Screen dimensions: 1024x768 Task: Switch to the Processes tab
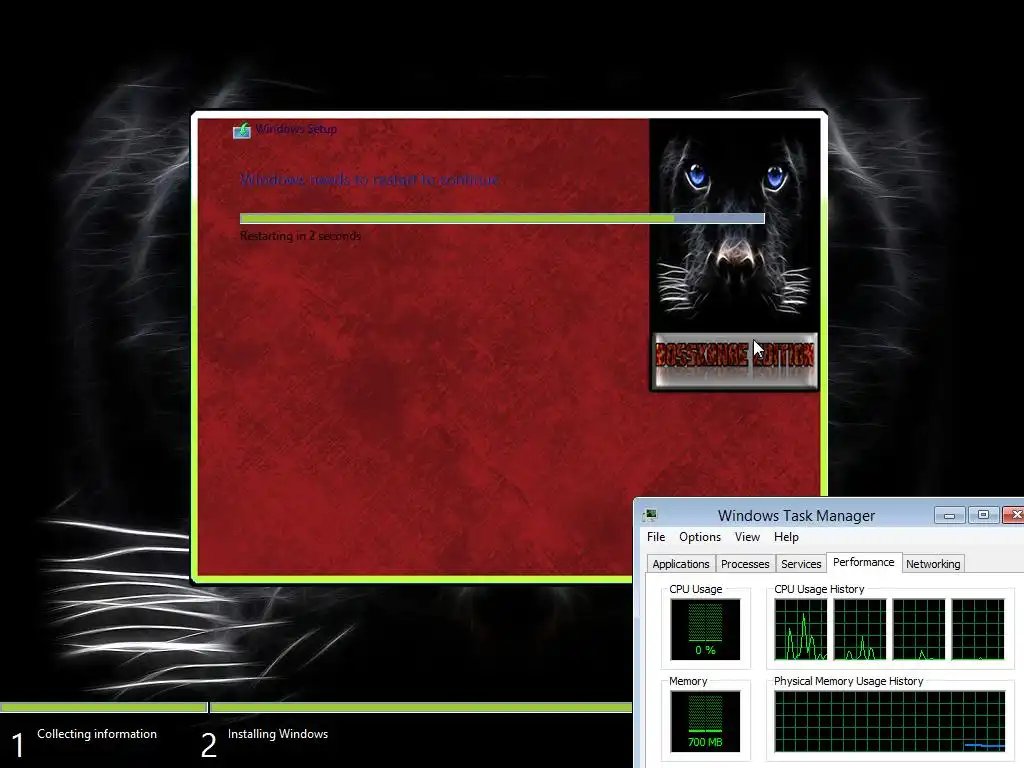coord(744,564)
